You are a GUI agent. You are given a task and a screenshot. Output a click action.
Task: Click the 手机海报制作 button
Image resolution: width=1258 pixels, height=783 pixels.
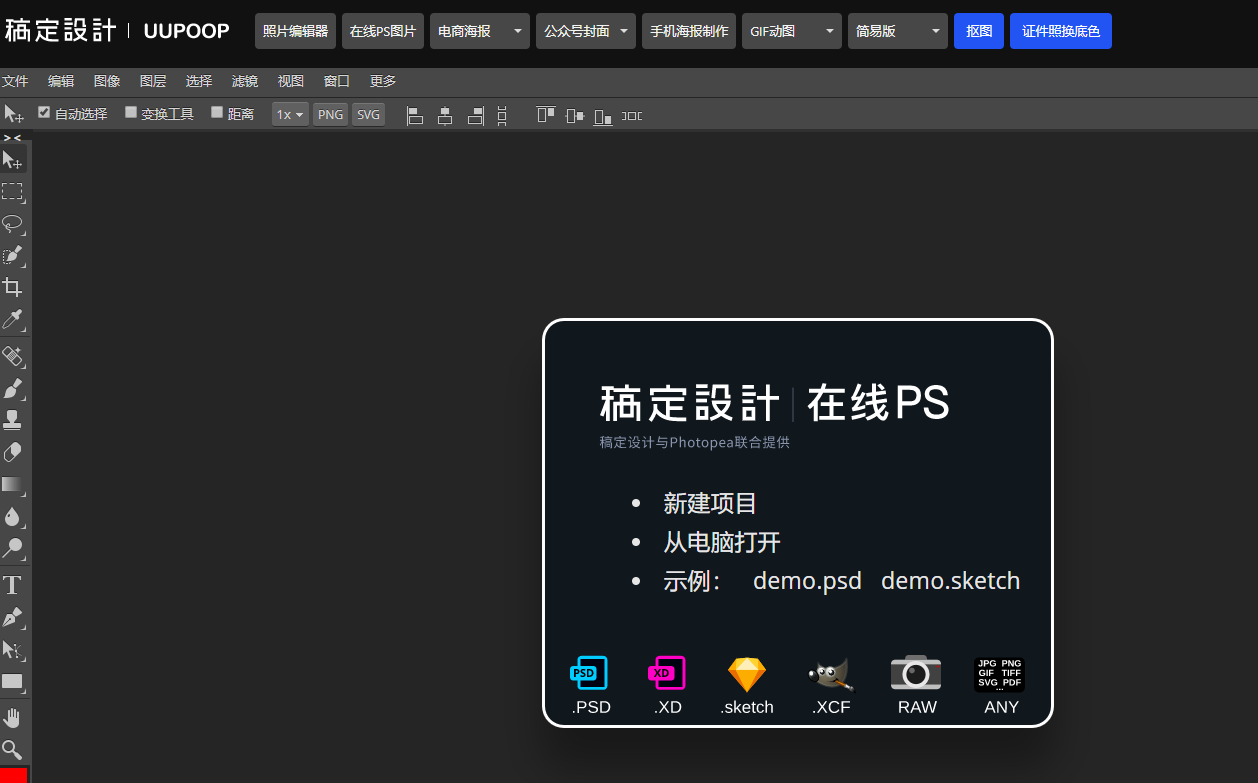click(689, 31)
